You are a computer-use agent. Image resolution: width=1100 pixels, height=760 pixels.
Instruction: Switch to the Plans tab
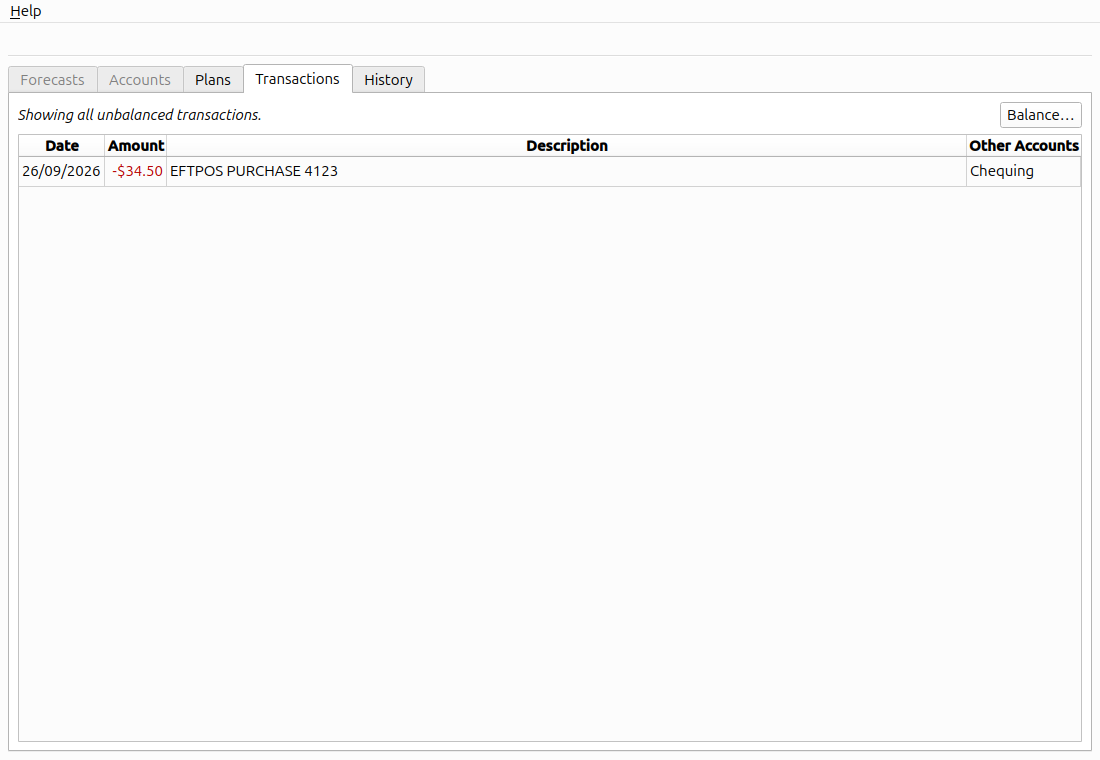click(x=213, y=79)
